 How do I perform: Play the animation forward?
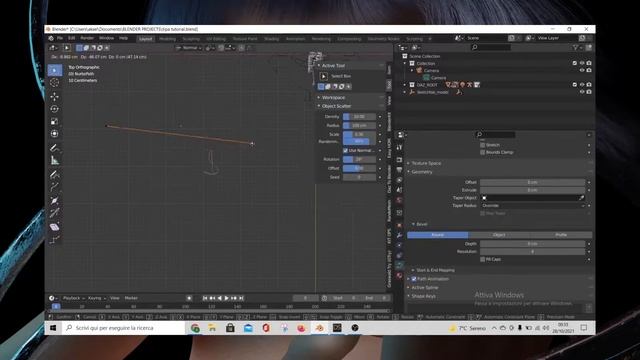[227, 298]
